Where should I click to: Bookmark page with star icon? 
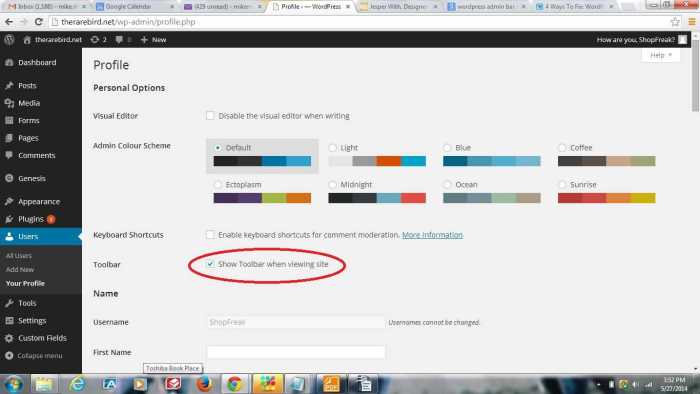[x=675, y=21]
